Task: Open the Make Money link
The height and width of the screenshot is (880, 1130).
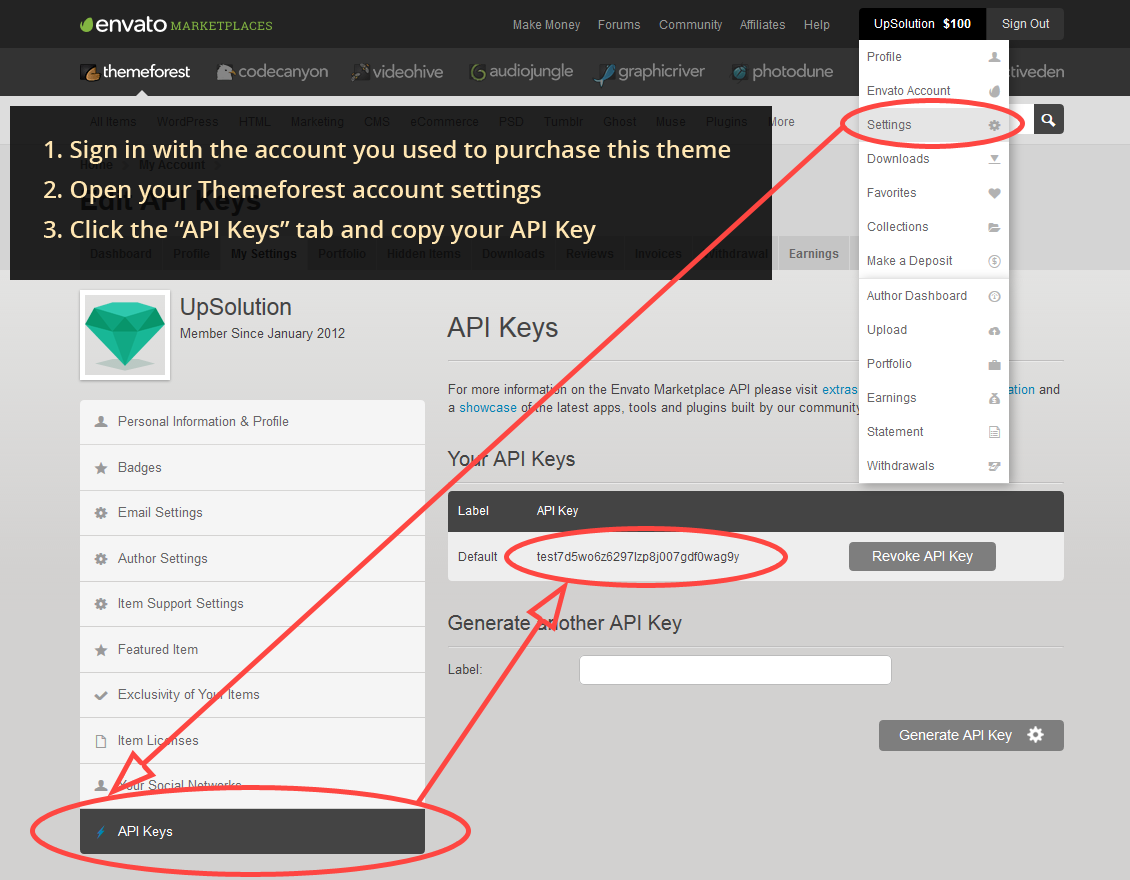Action: [546, 25]
